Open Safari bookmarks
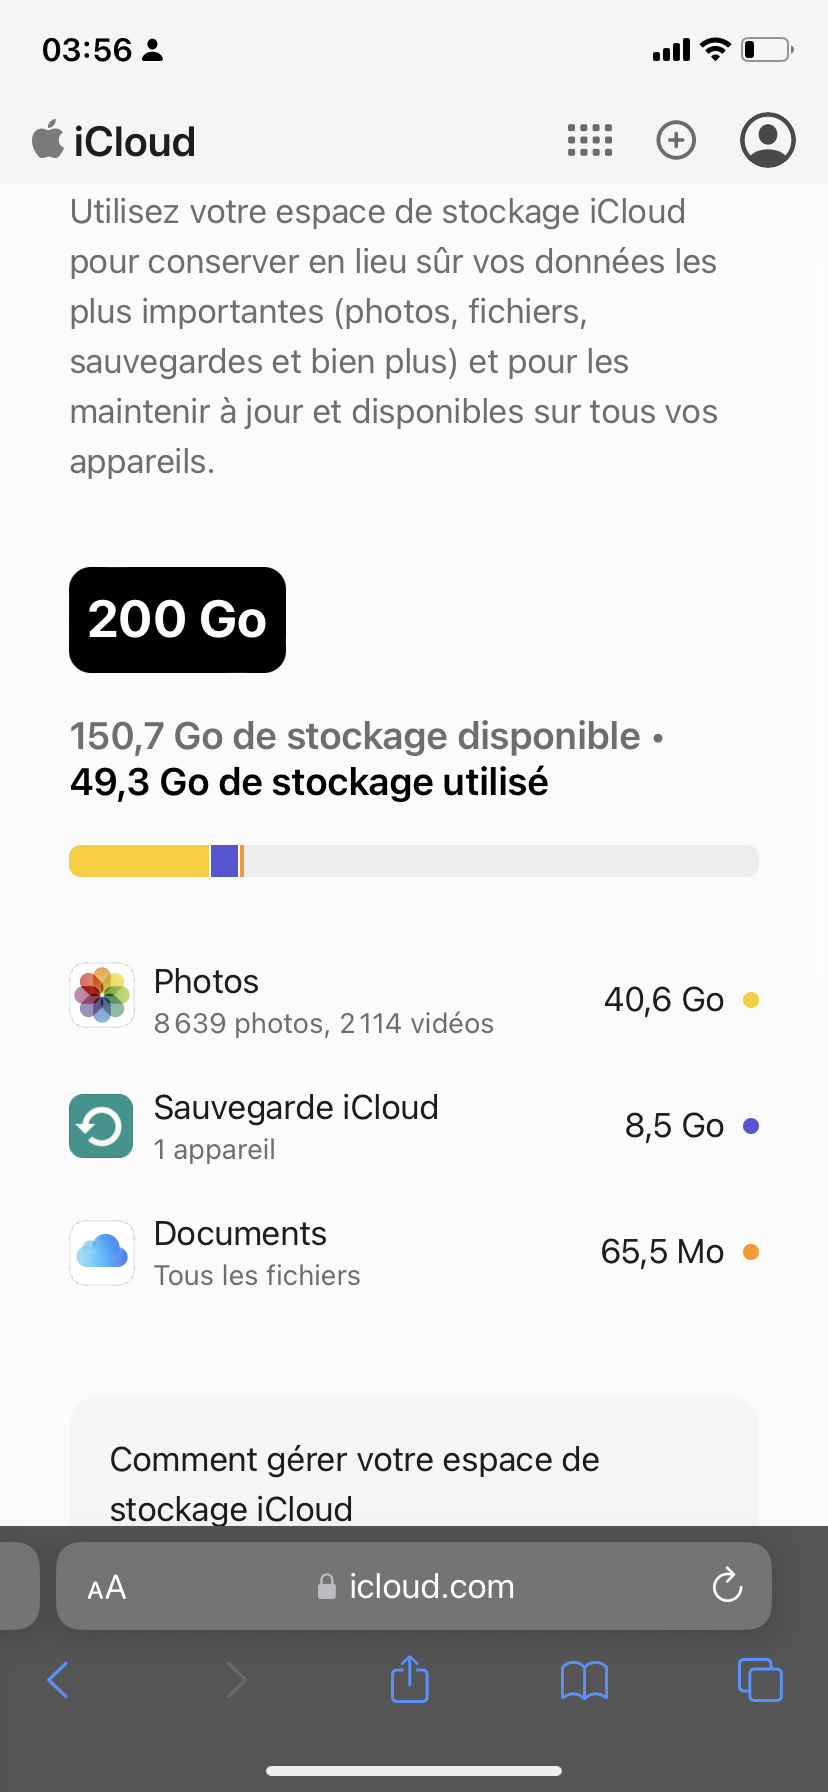The image size is (828, 1792). click(x=585, y=1680)
